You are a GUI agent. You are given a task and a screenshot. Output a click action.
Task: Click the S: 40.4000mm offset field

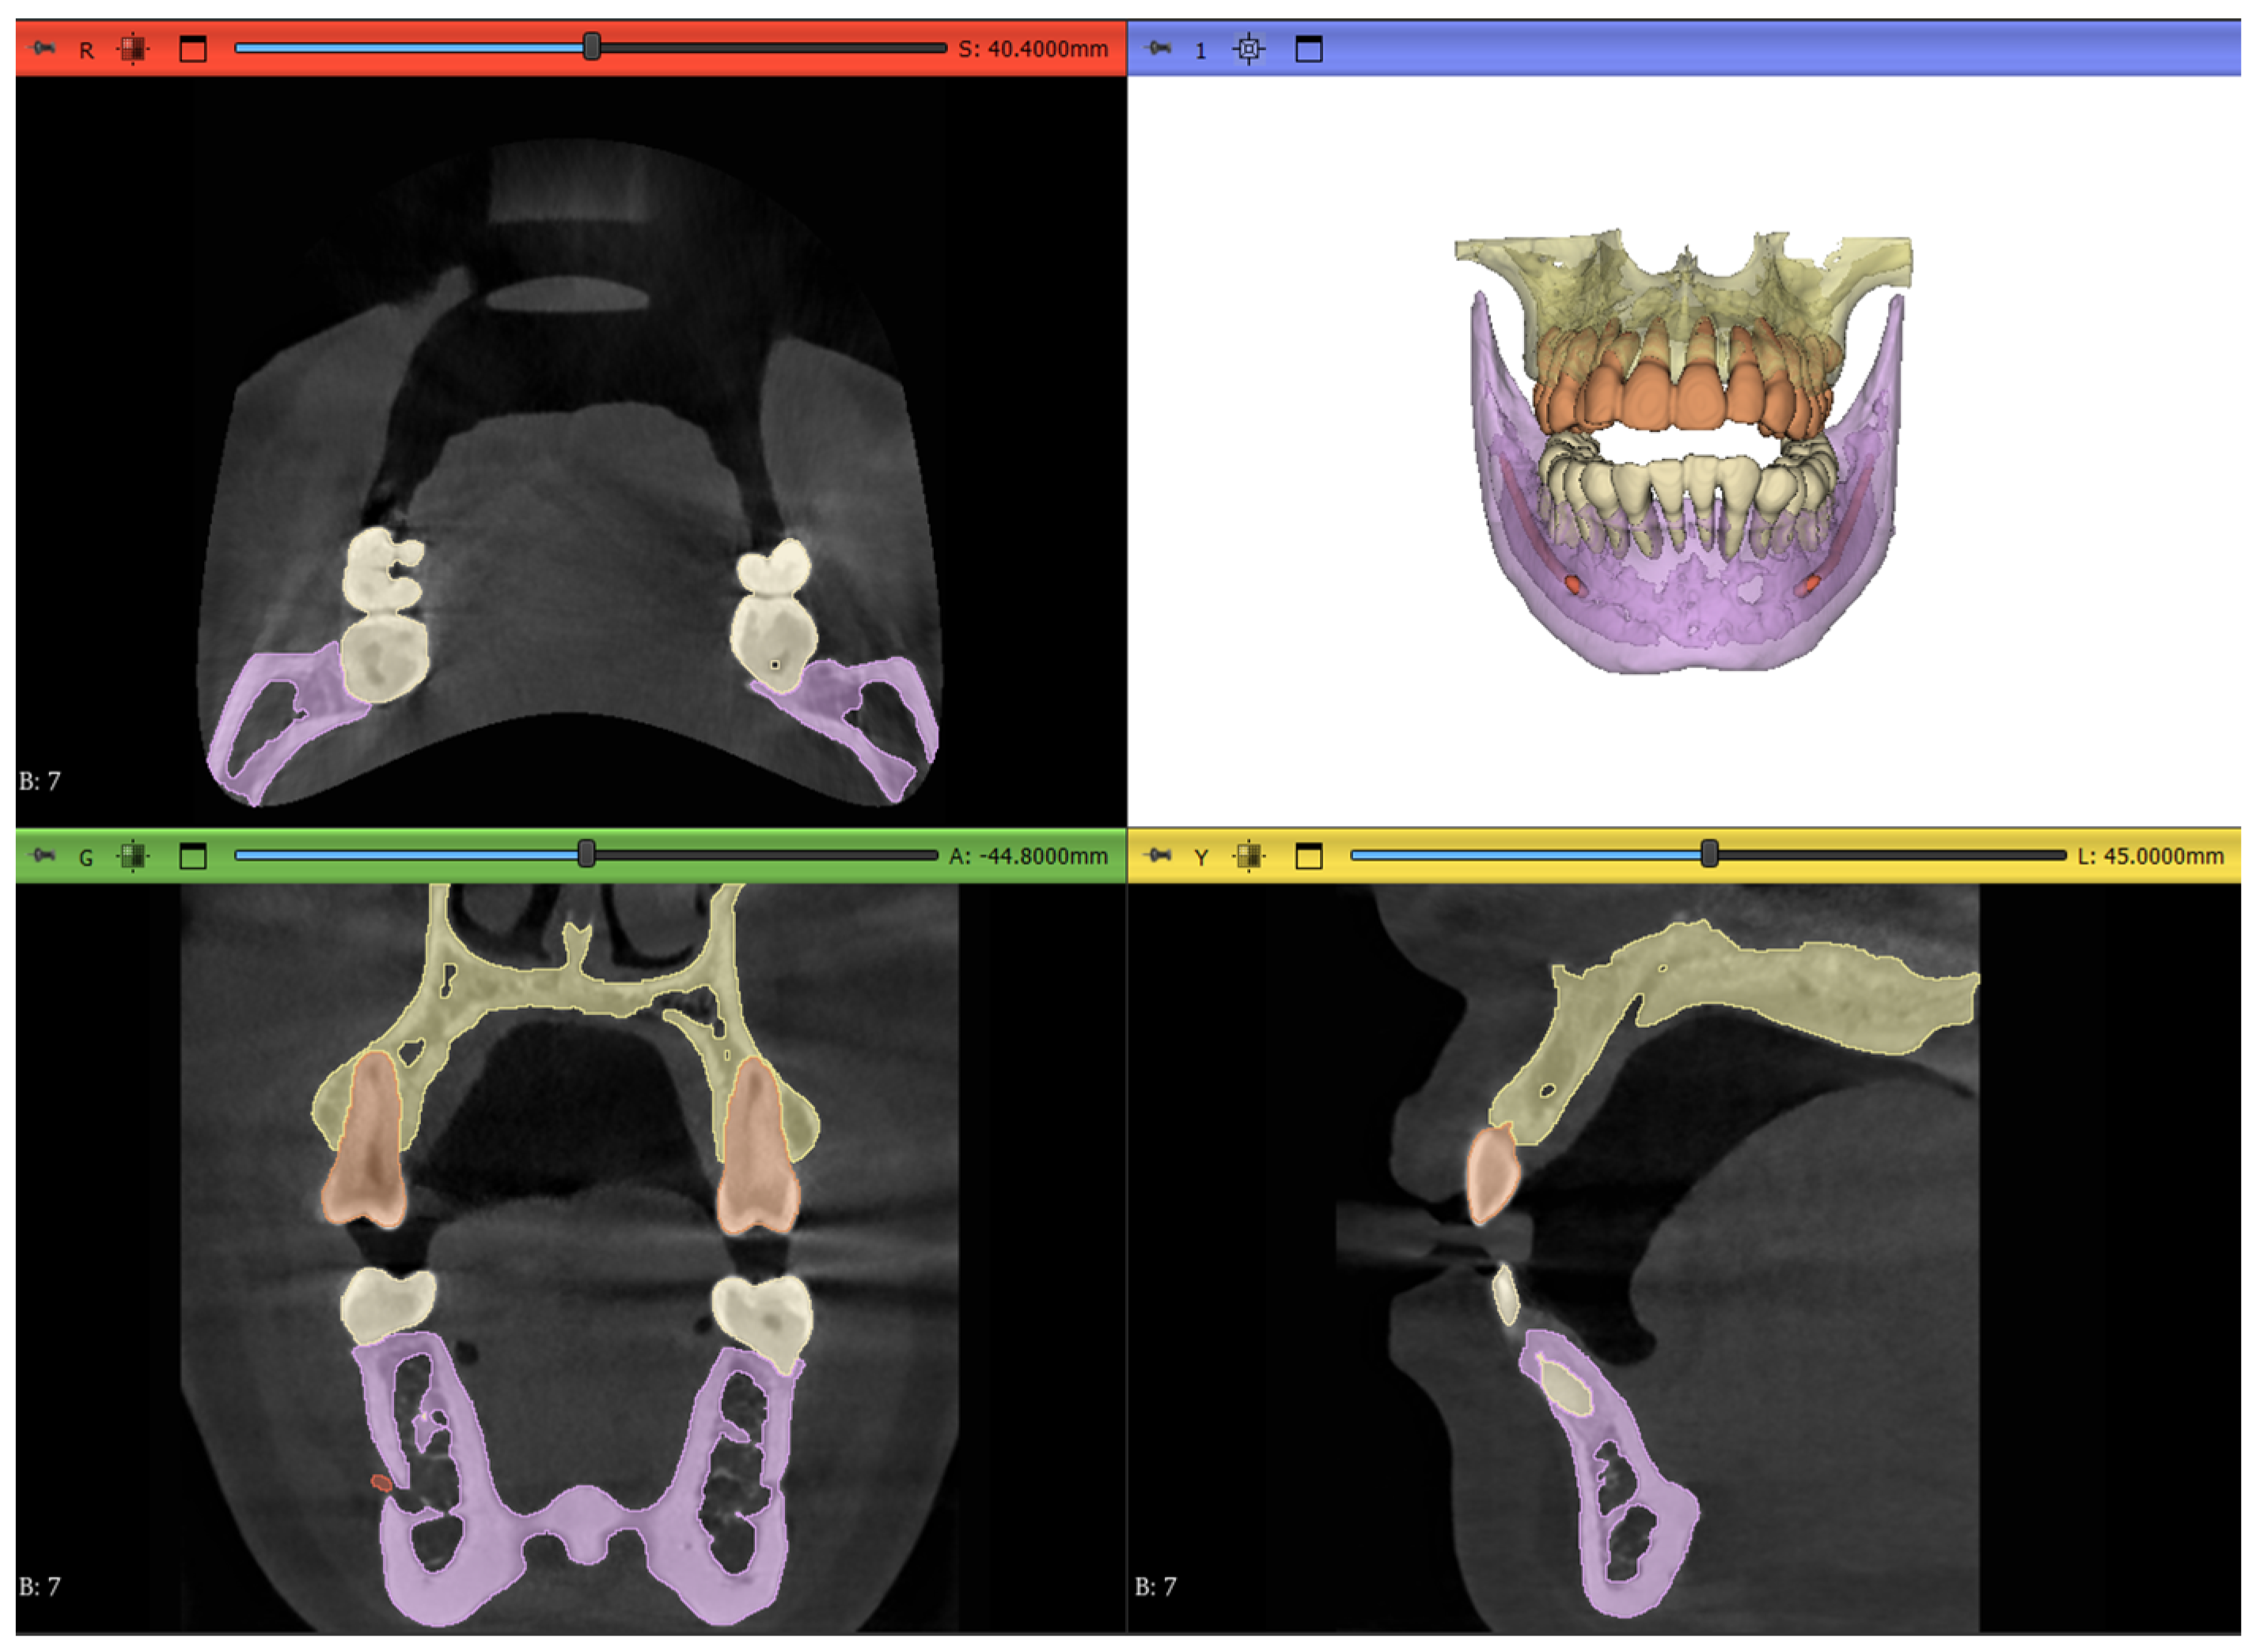(1033, 49)
